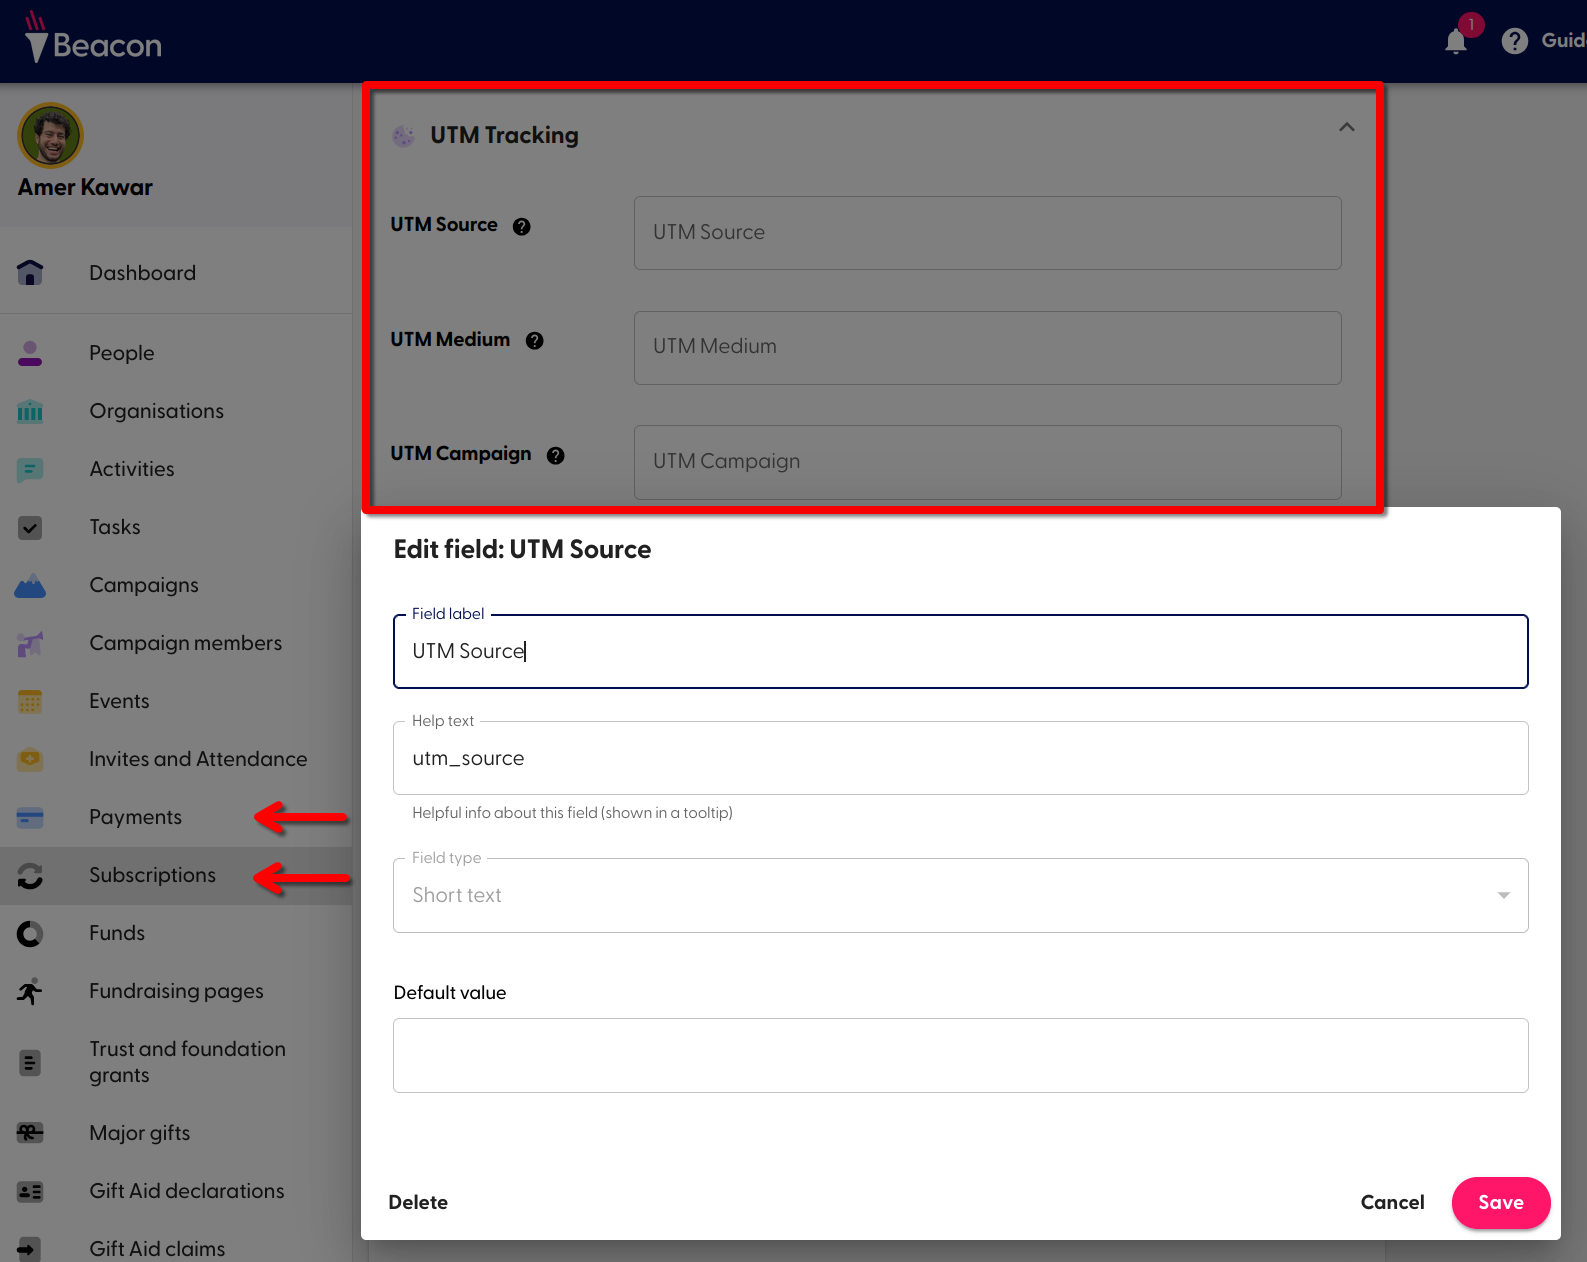Collapse the UTM Tracking section
The image size is (1587, 1262).
[1347, 127]
